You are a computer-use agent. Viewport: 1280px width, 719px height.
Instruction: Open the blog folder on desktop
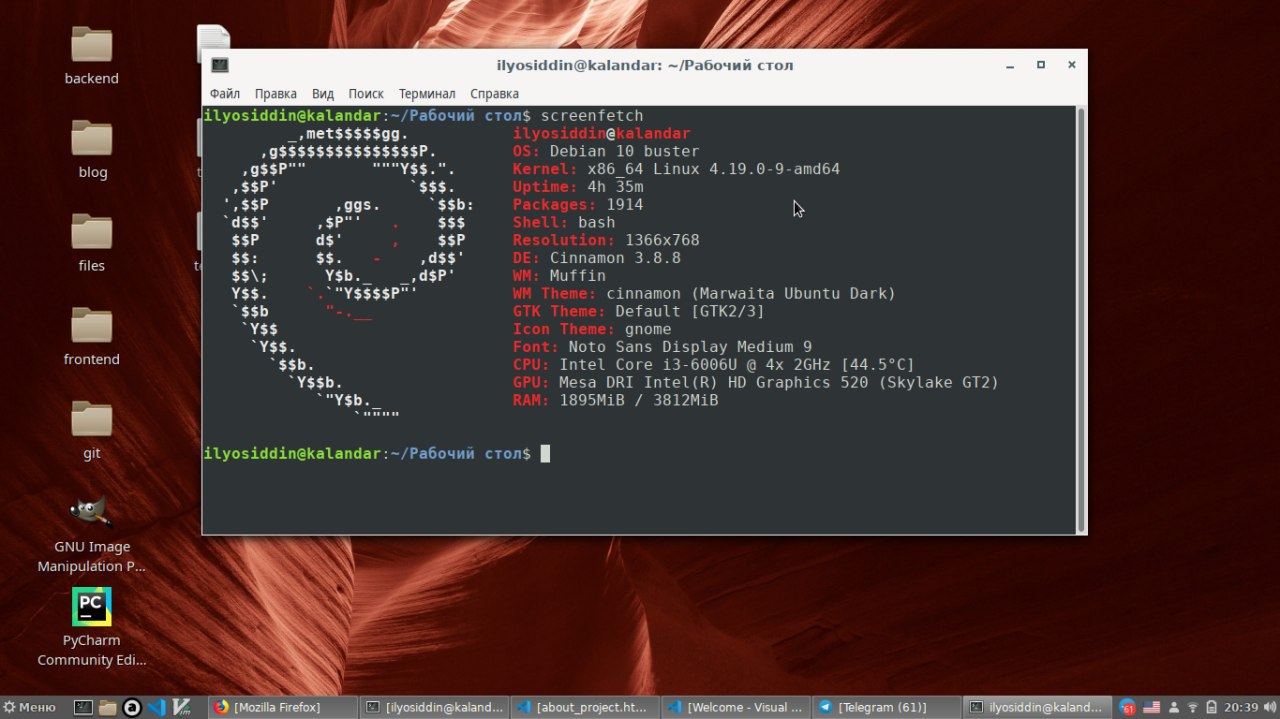point(92,149)
